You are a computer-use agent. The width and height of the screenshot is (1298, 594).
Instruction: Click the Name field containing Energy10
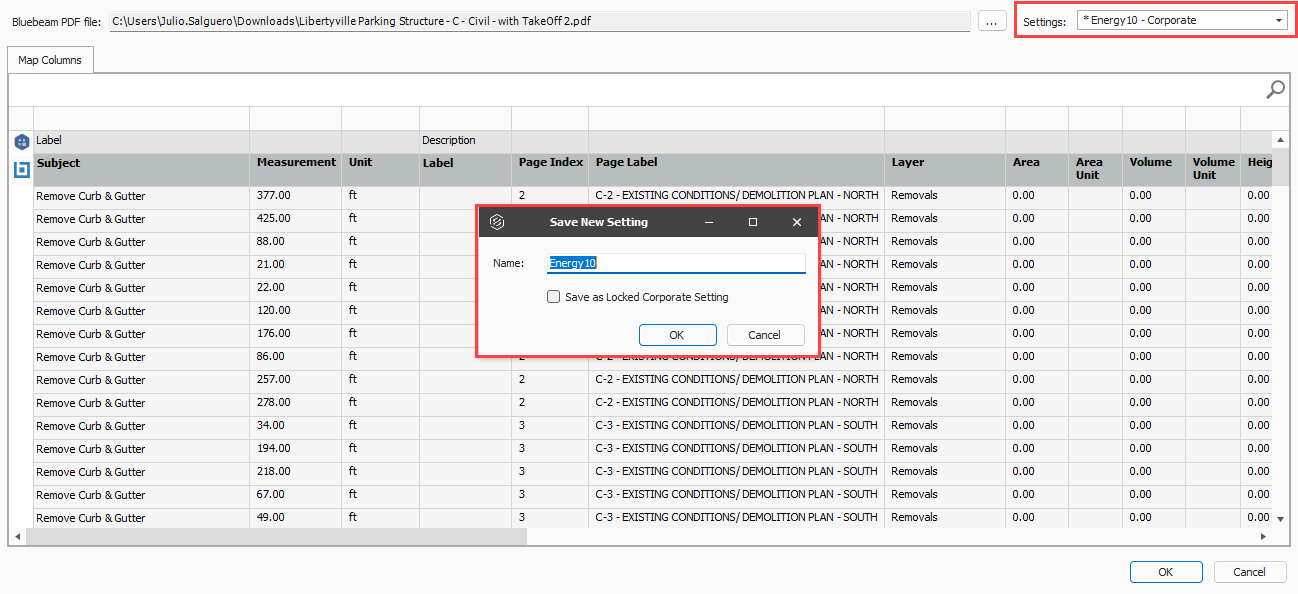(676, 264)
